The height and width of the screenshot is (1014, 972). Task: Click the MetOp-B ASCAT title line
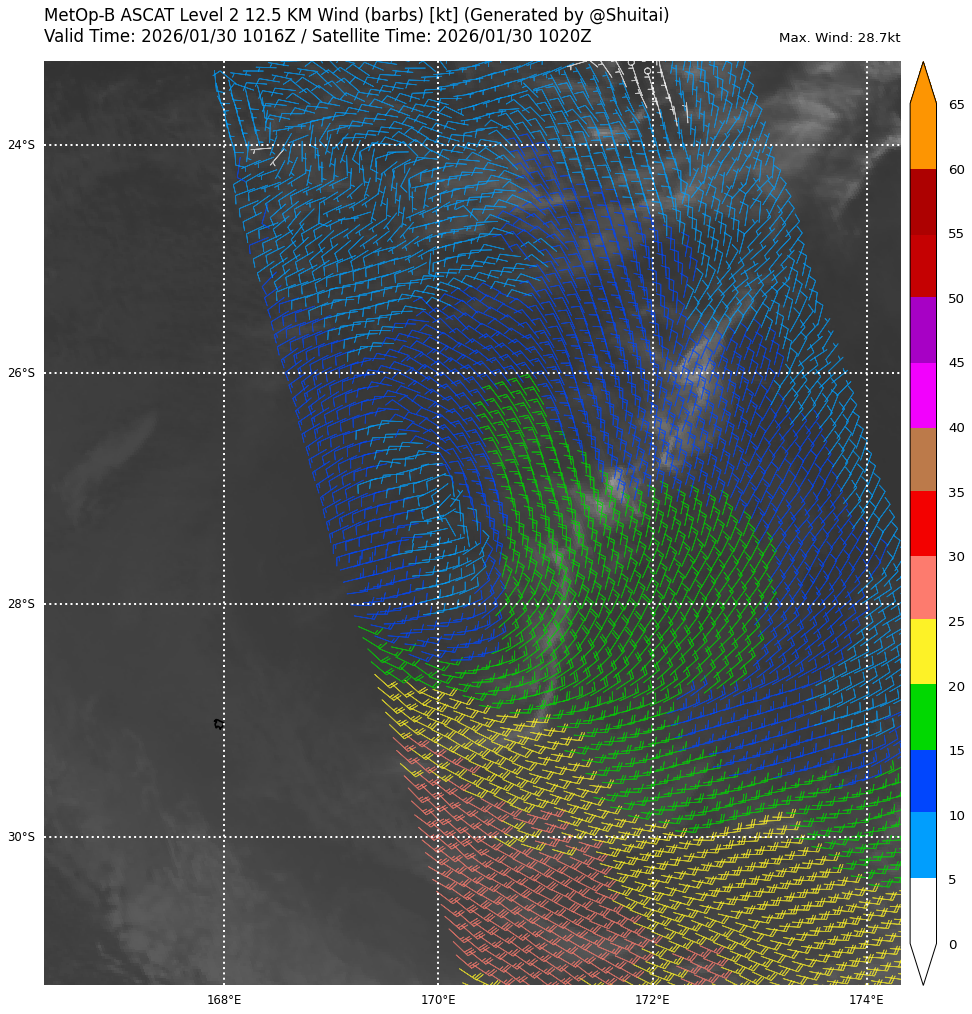[x=356, y=16]
